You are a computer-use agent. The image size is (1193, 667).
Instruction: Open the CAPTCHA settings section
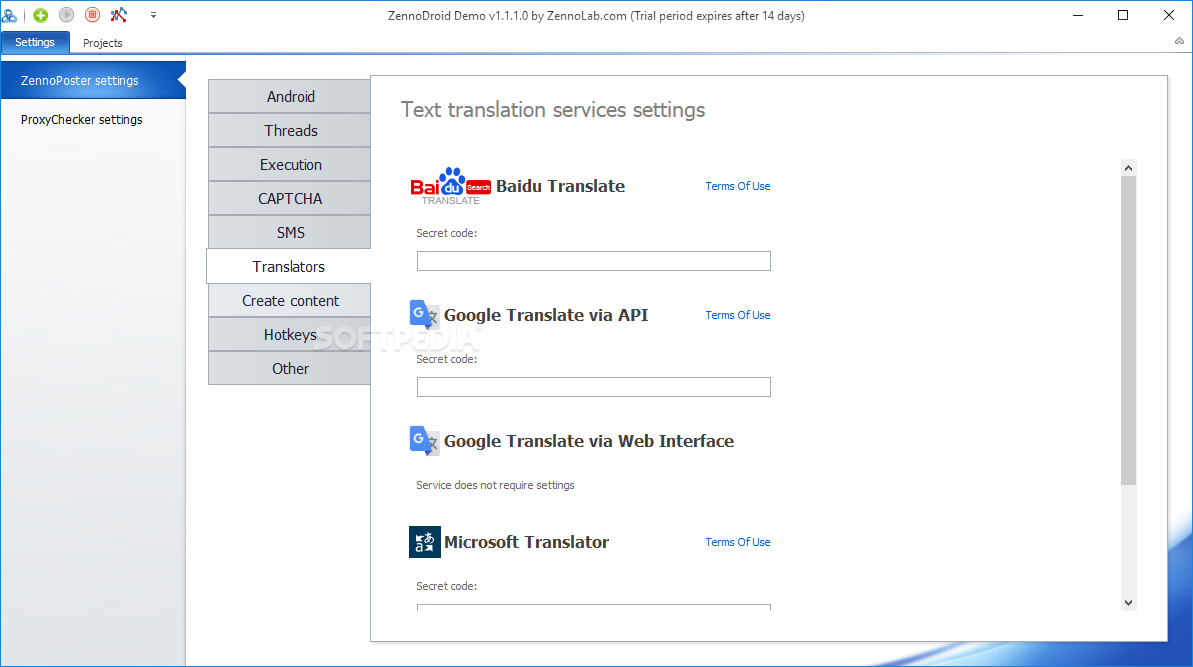pos(290,199)
